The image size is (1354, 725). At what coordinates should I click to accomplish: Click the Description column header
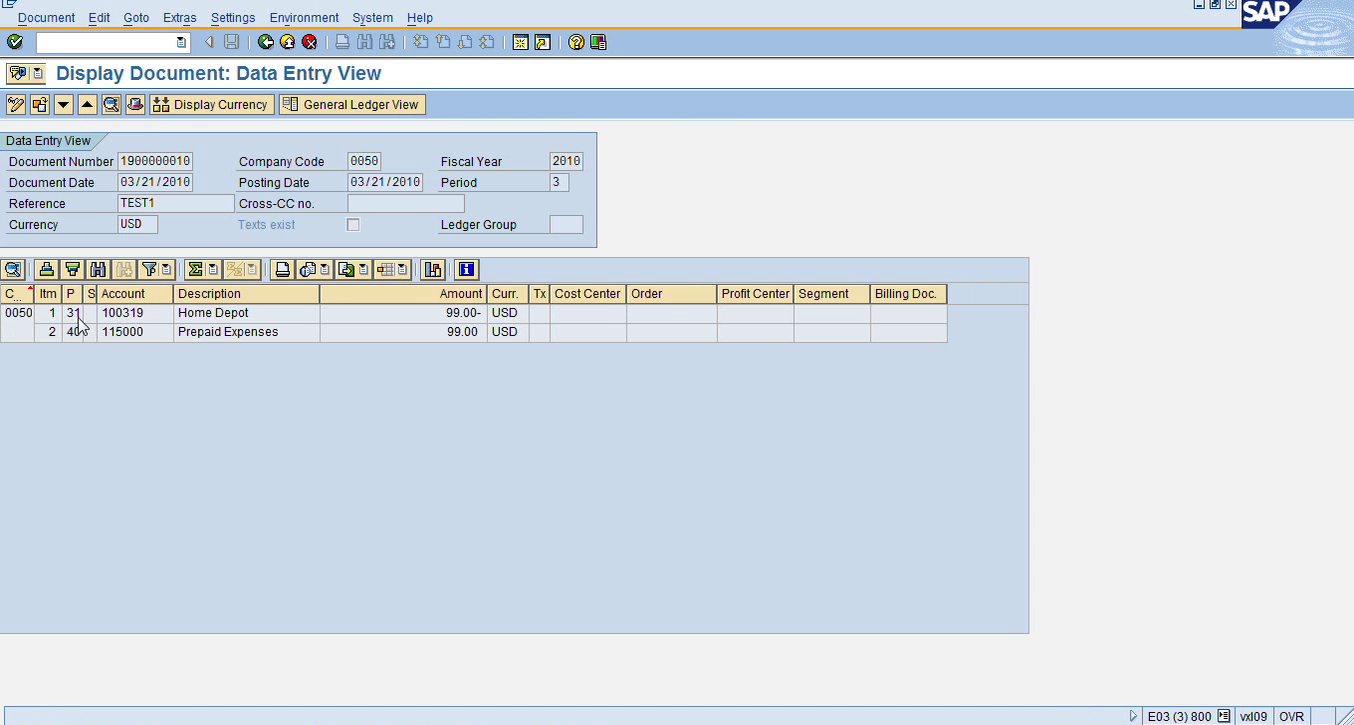pos(247,294)
